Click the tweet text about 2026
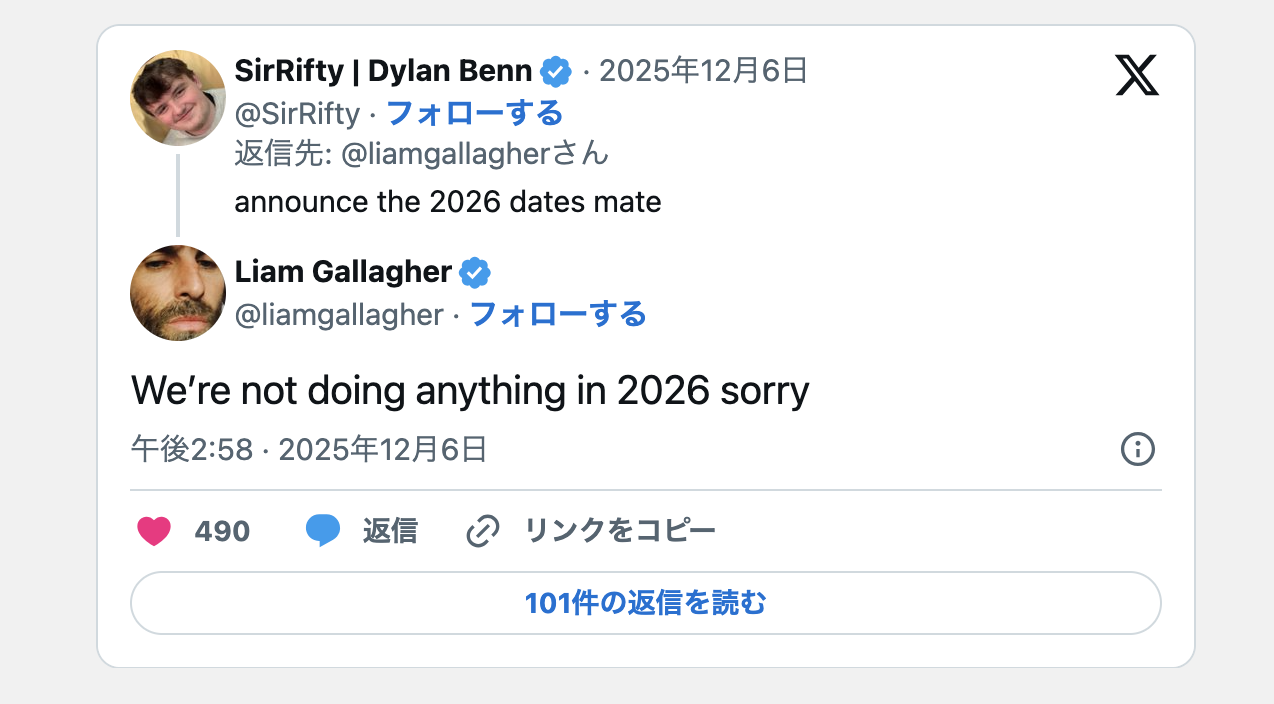The width and height of the screenshot is (1274, 704). coord(470,390)
